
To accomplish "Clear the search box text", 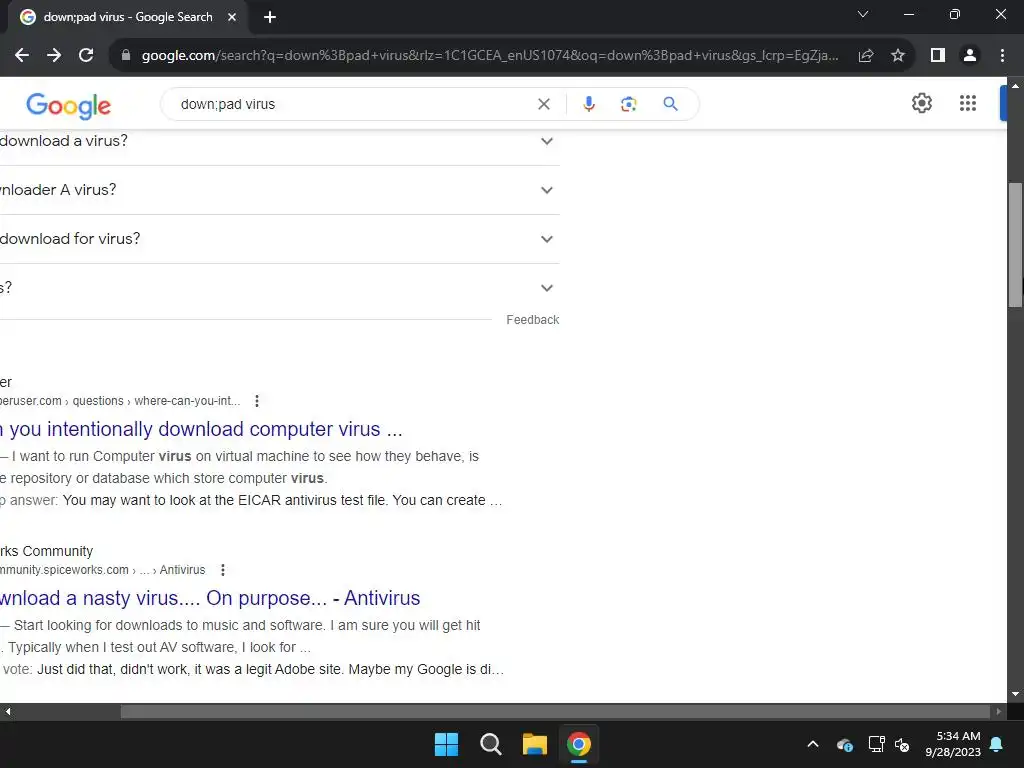I will (543, 104).
